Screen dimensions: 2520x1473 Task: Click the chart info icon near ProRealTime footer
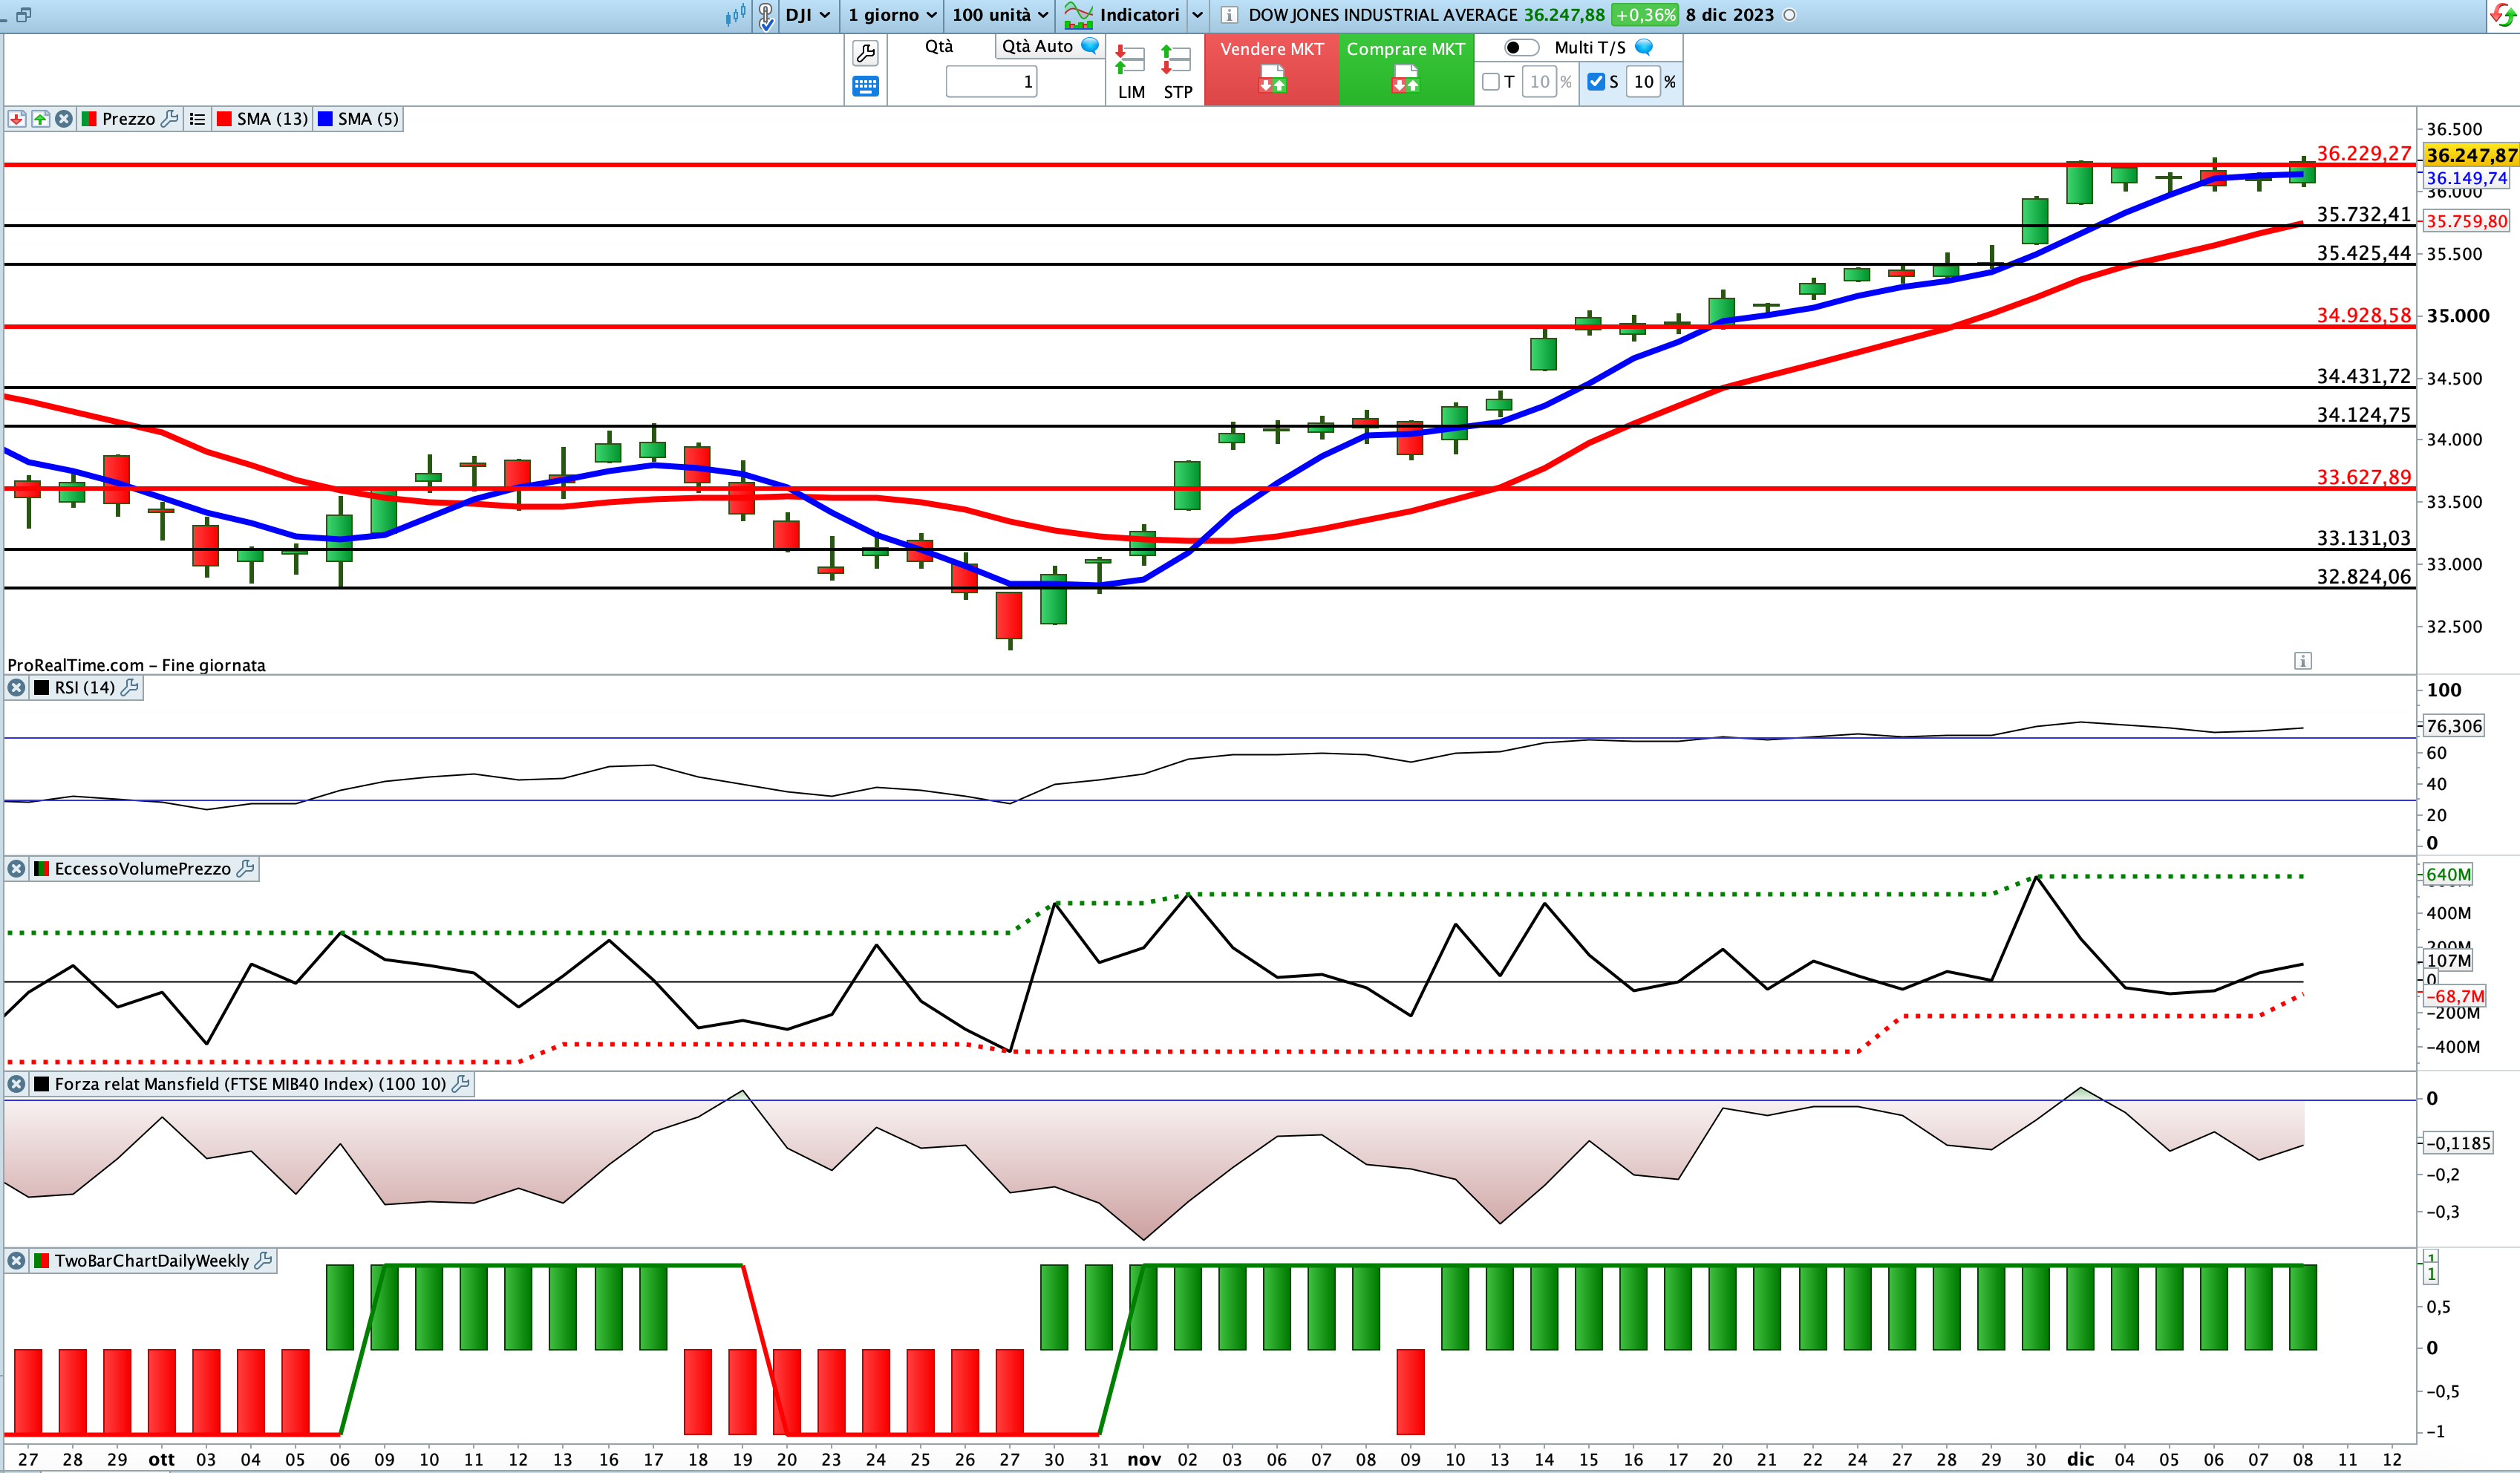click(2302, 661)
